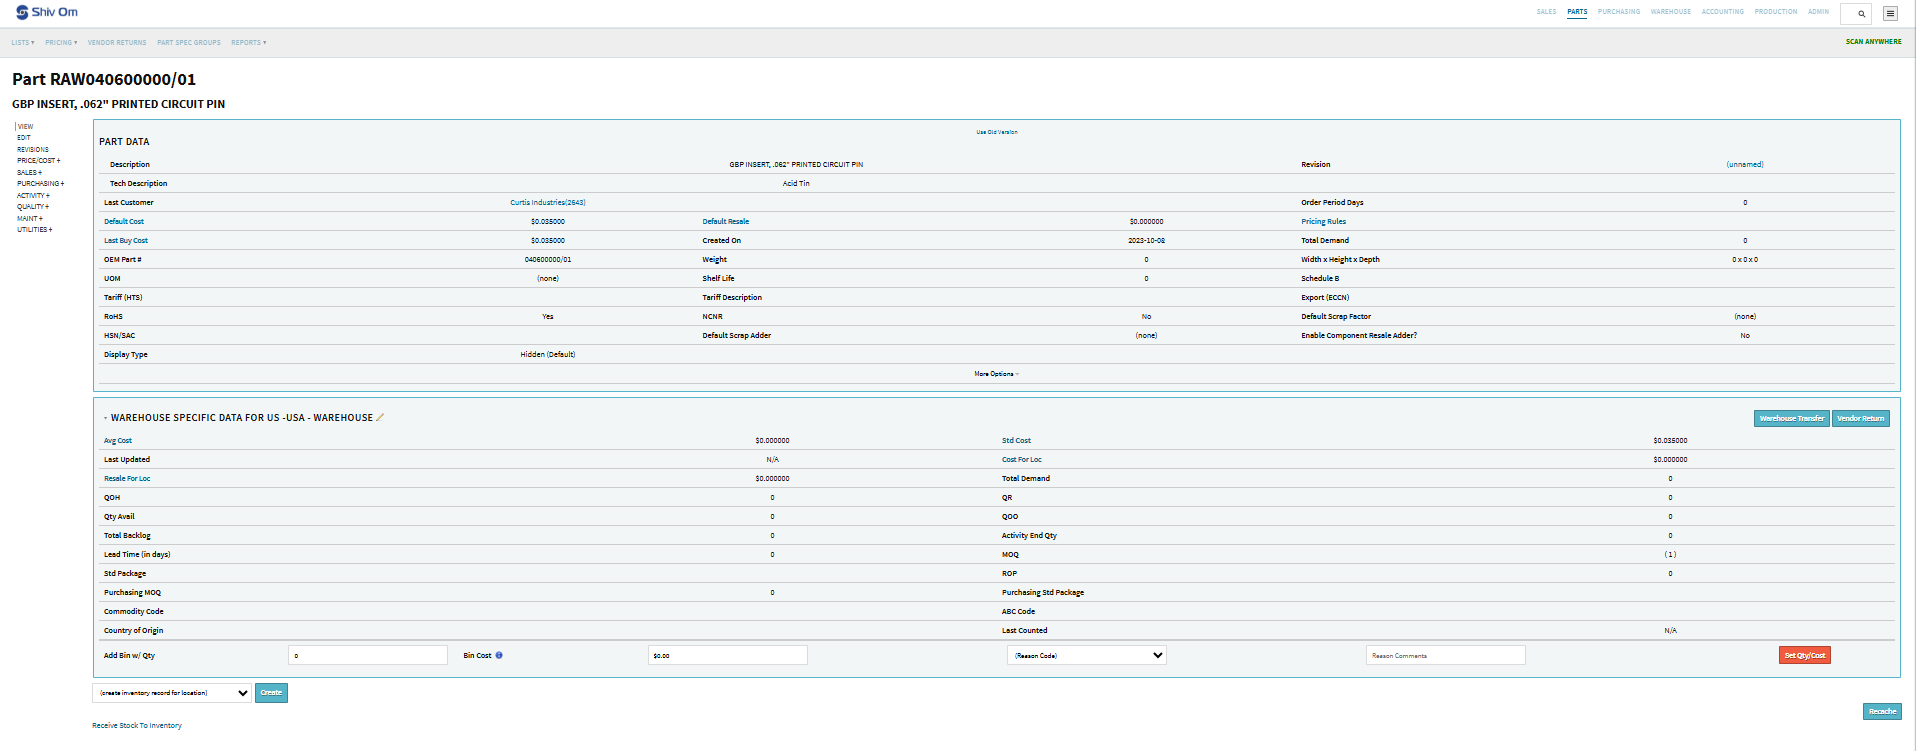
Task: Open the create inventory record location dropdown
Action: [172, 693]
